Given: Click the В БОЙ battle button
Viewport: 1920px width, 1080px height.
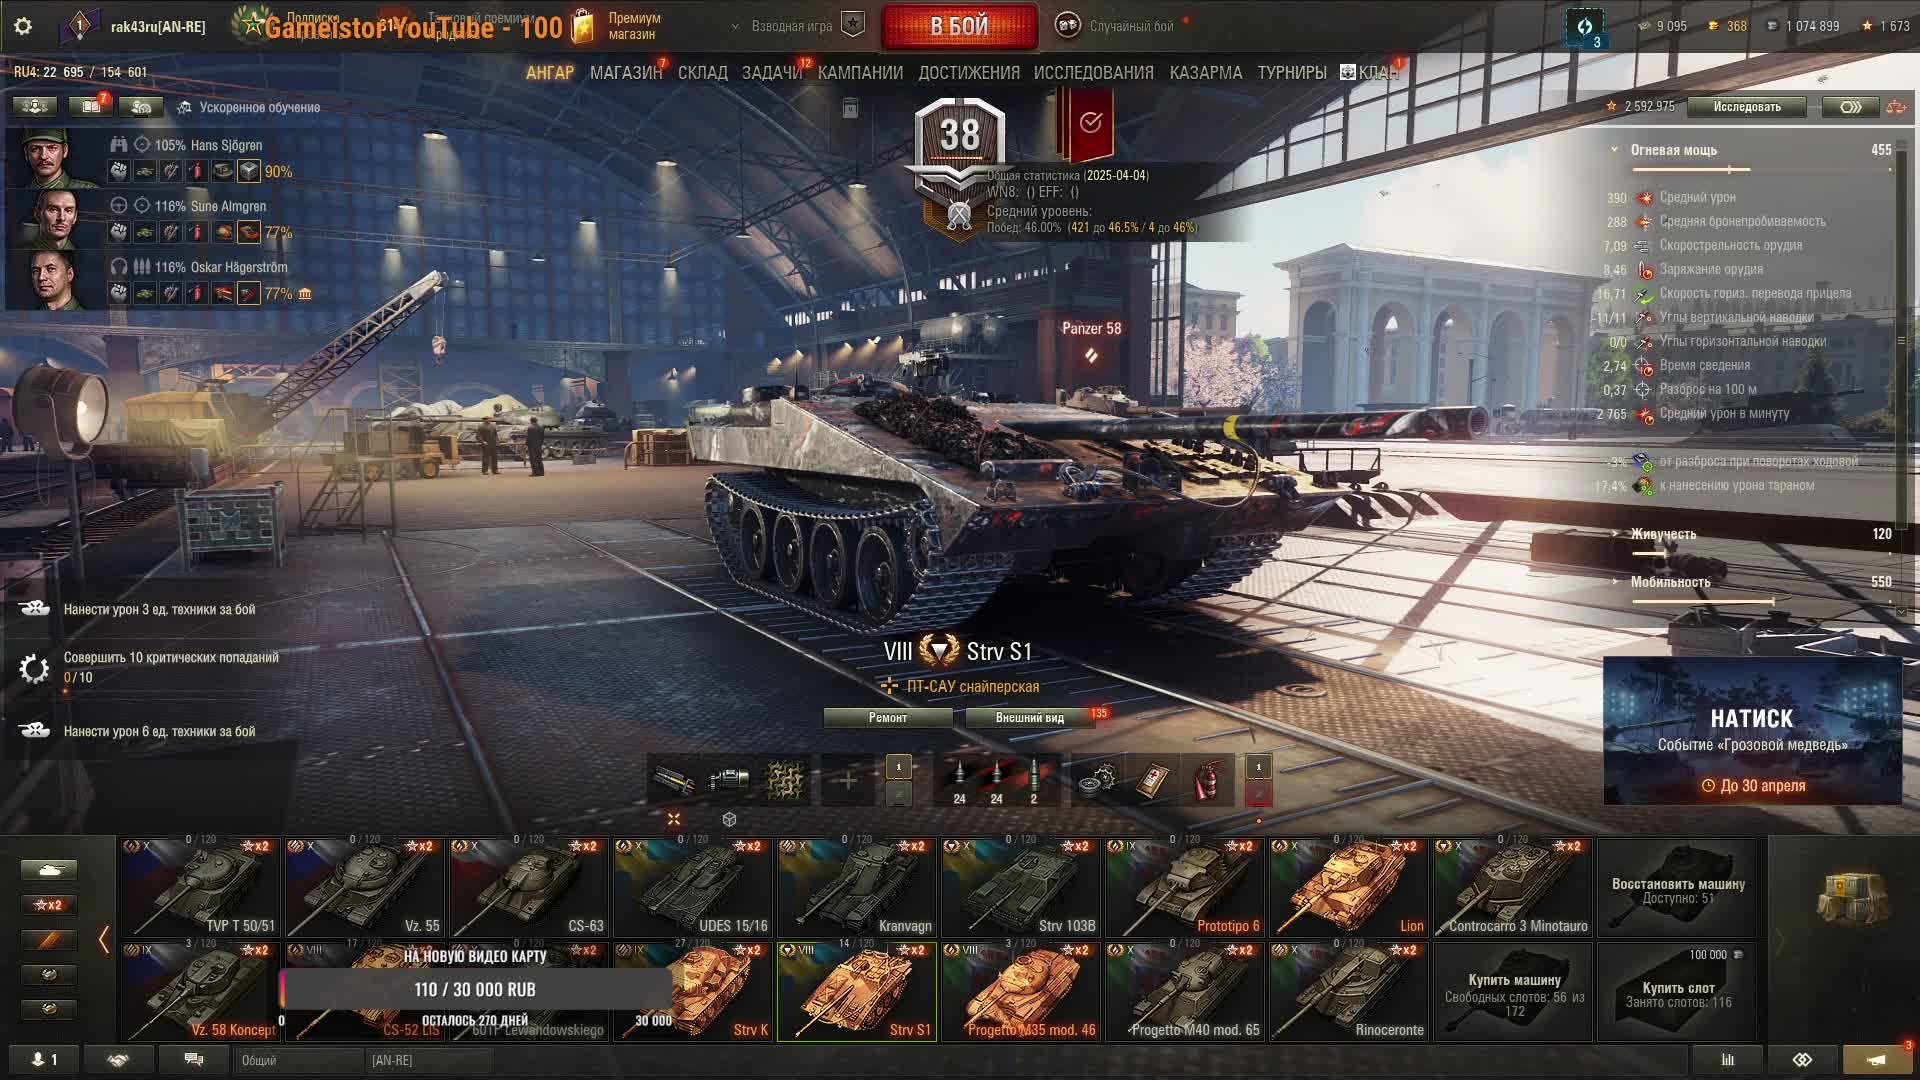Looking at the screenshot, I should point(959,26).
